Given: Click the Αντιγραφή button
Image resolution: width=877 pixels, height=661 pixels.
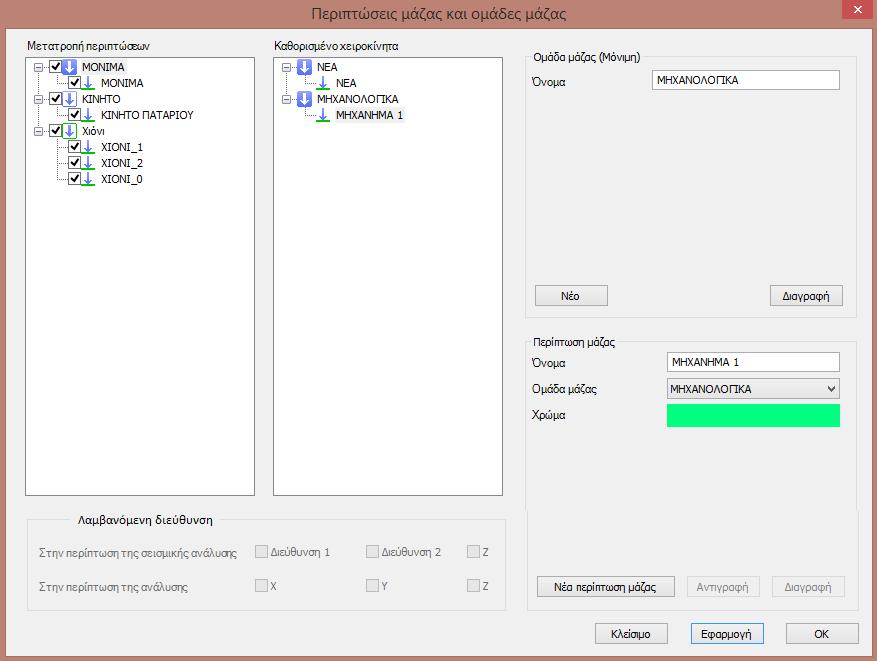Looking at the screenshot, I should coord(723,587).
